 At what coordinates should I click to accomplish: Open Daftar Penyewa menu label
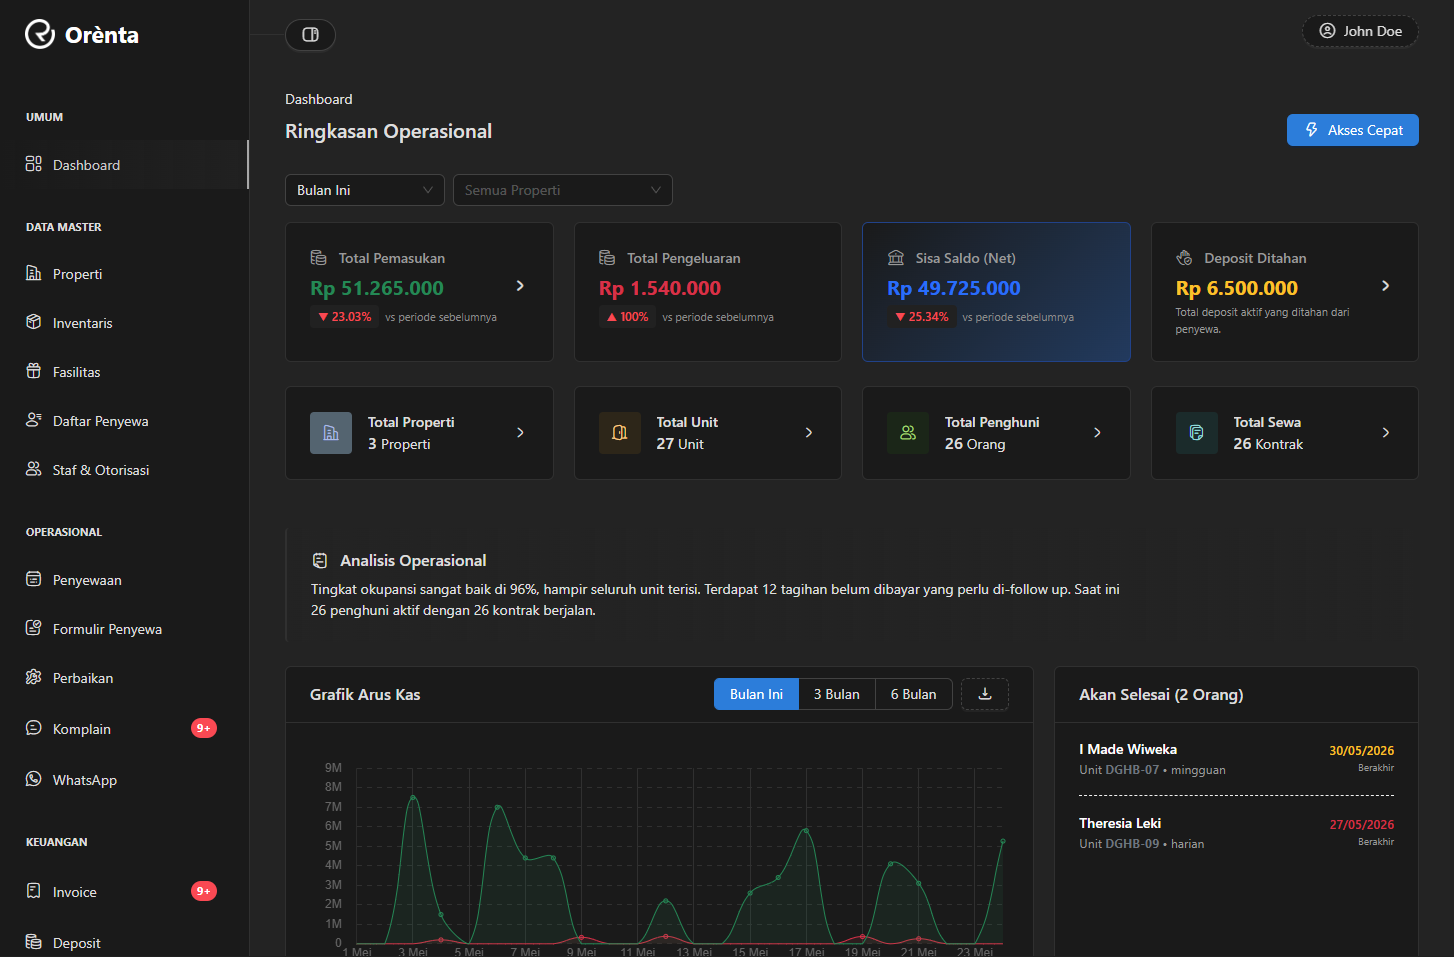coord(100,421)
